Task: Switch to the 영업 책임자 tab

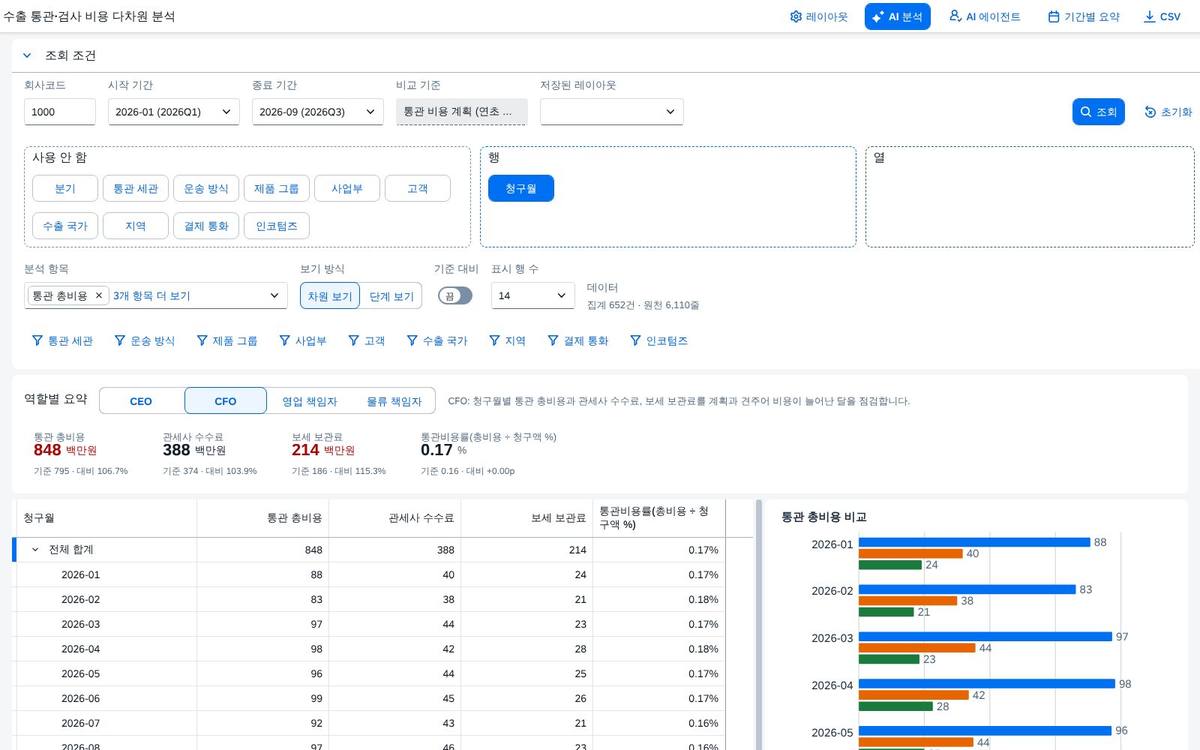Action: [309, 401]
